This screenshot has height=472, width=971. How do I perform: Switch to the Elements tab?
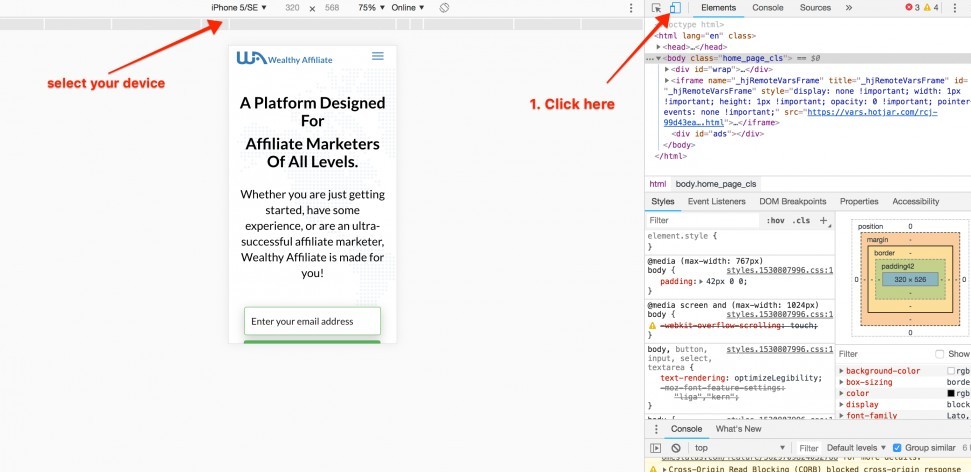pyautogui.click(x=718, y=8)
